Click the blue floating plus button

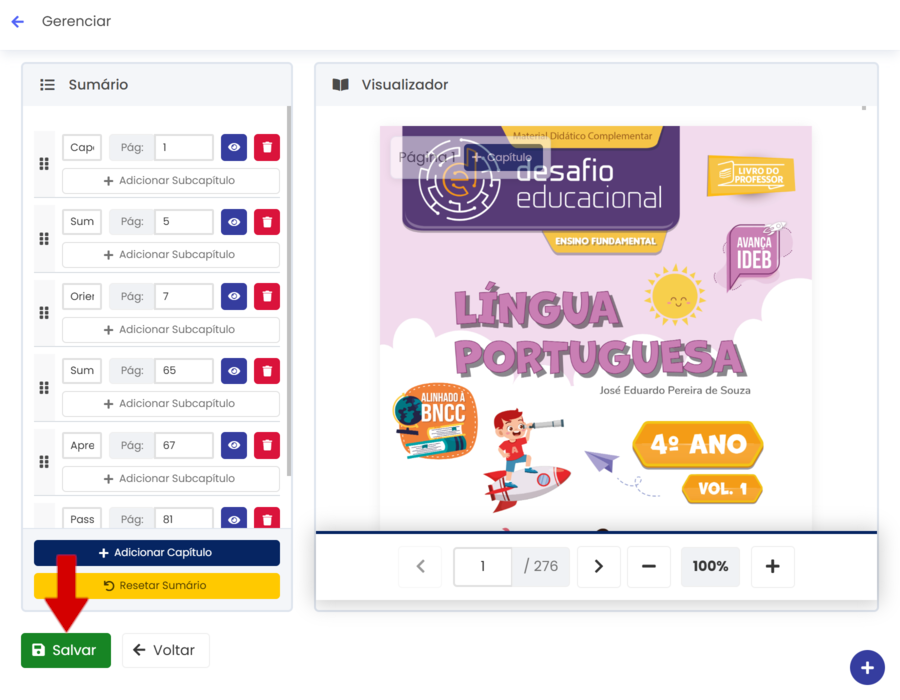(x=867, y=667)
